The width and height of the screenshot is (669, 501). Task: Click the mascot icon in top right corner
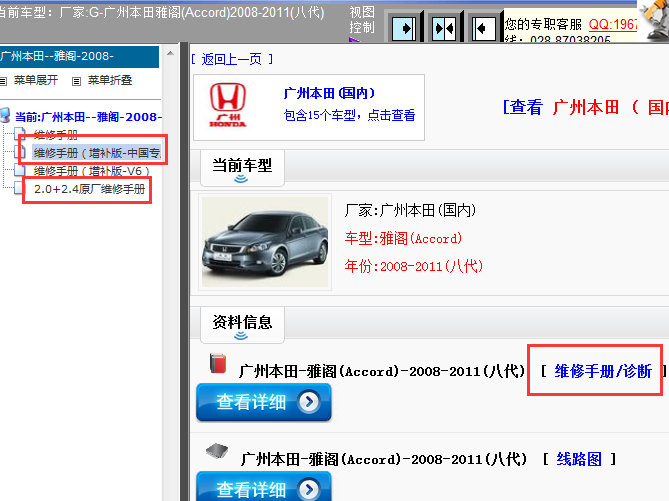(653, 19)
